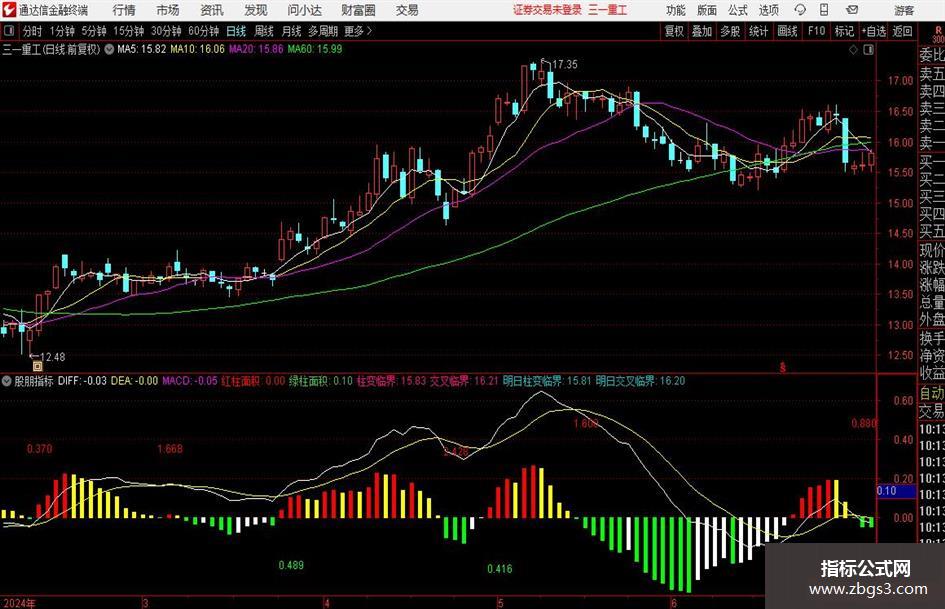Select the 日线 daily chart tab
This screenshot has height=609, width=945.
pyautogui.click(x=236, y=31)
